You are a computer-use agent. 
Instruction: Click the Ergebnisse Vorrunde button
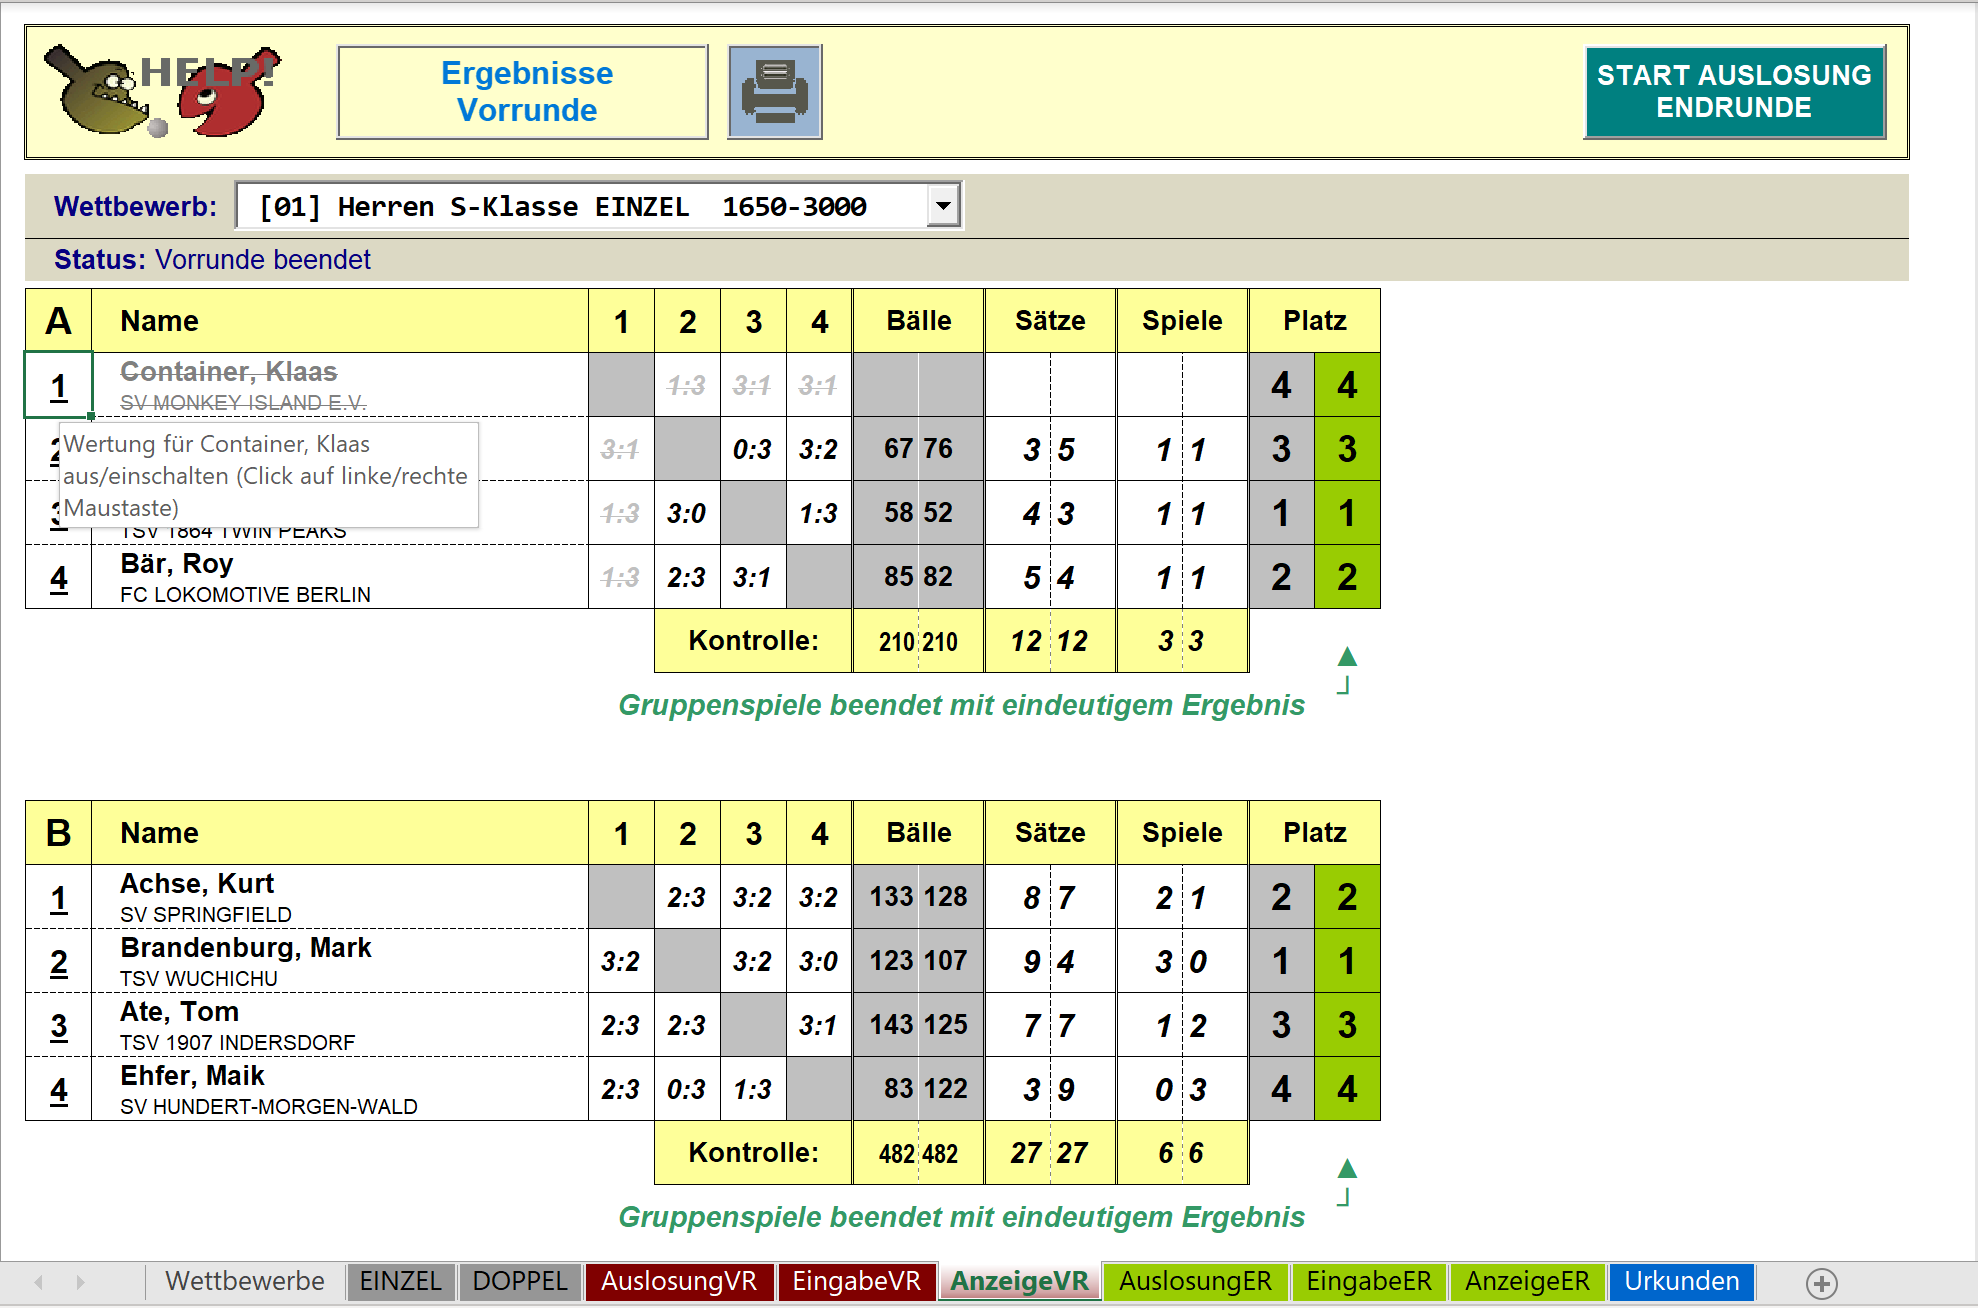point(523,91)
